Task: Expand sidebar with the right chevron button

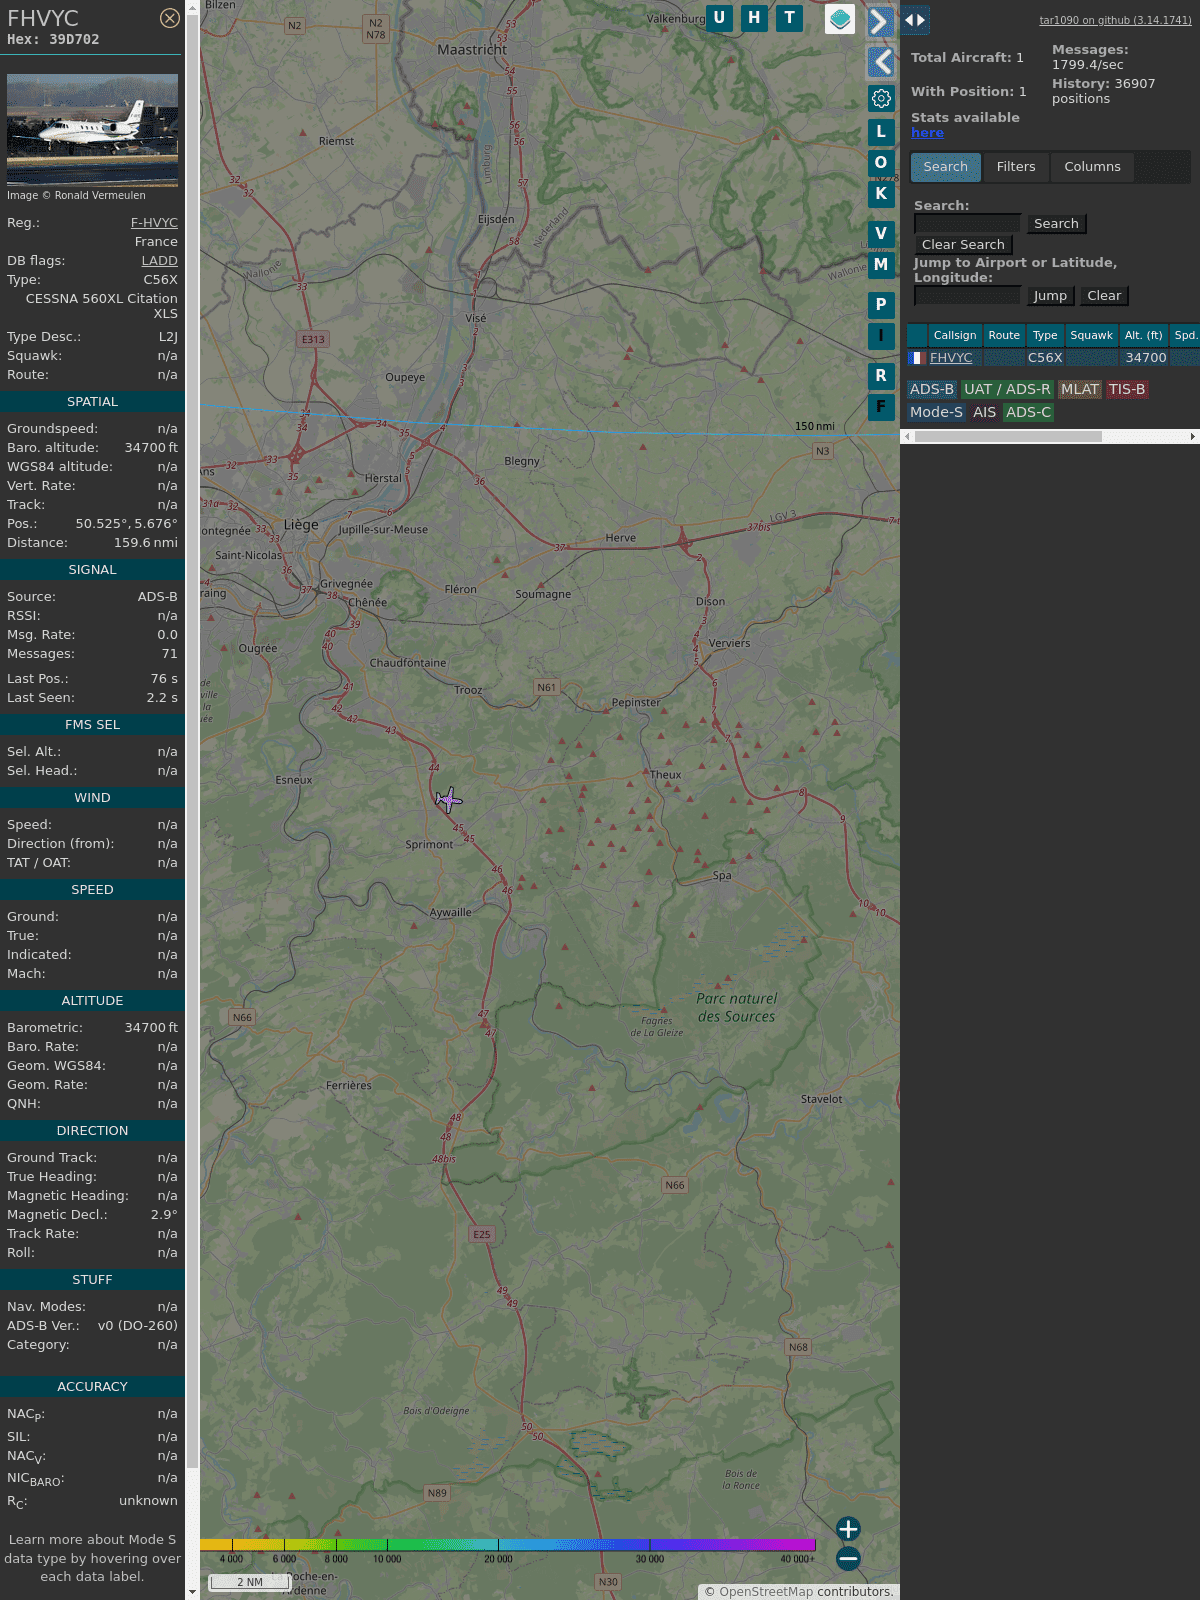Action: pyautogui.click(x=880, y=22)
